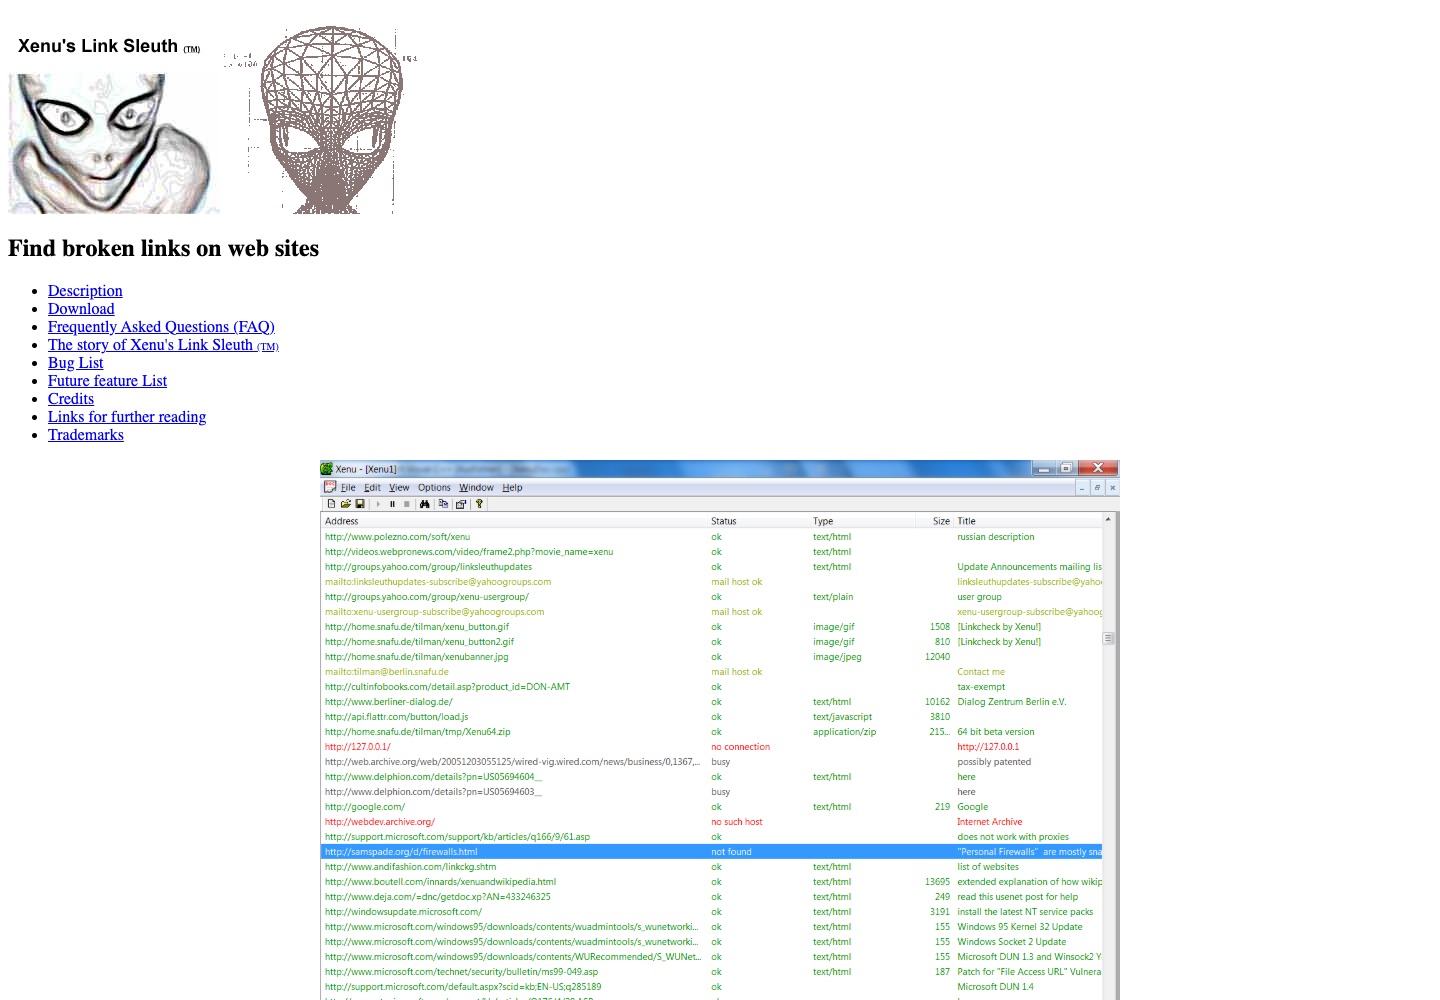Screen dimensions: 1440x1000
Task: Select the highlighted samspade.org firewalls.html row
Action: (711, 852)
